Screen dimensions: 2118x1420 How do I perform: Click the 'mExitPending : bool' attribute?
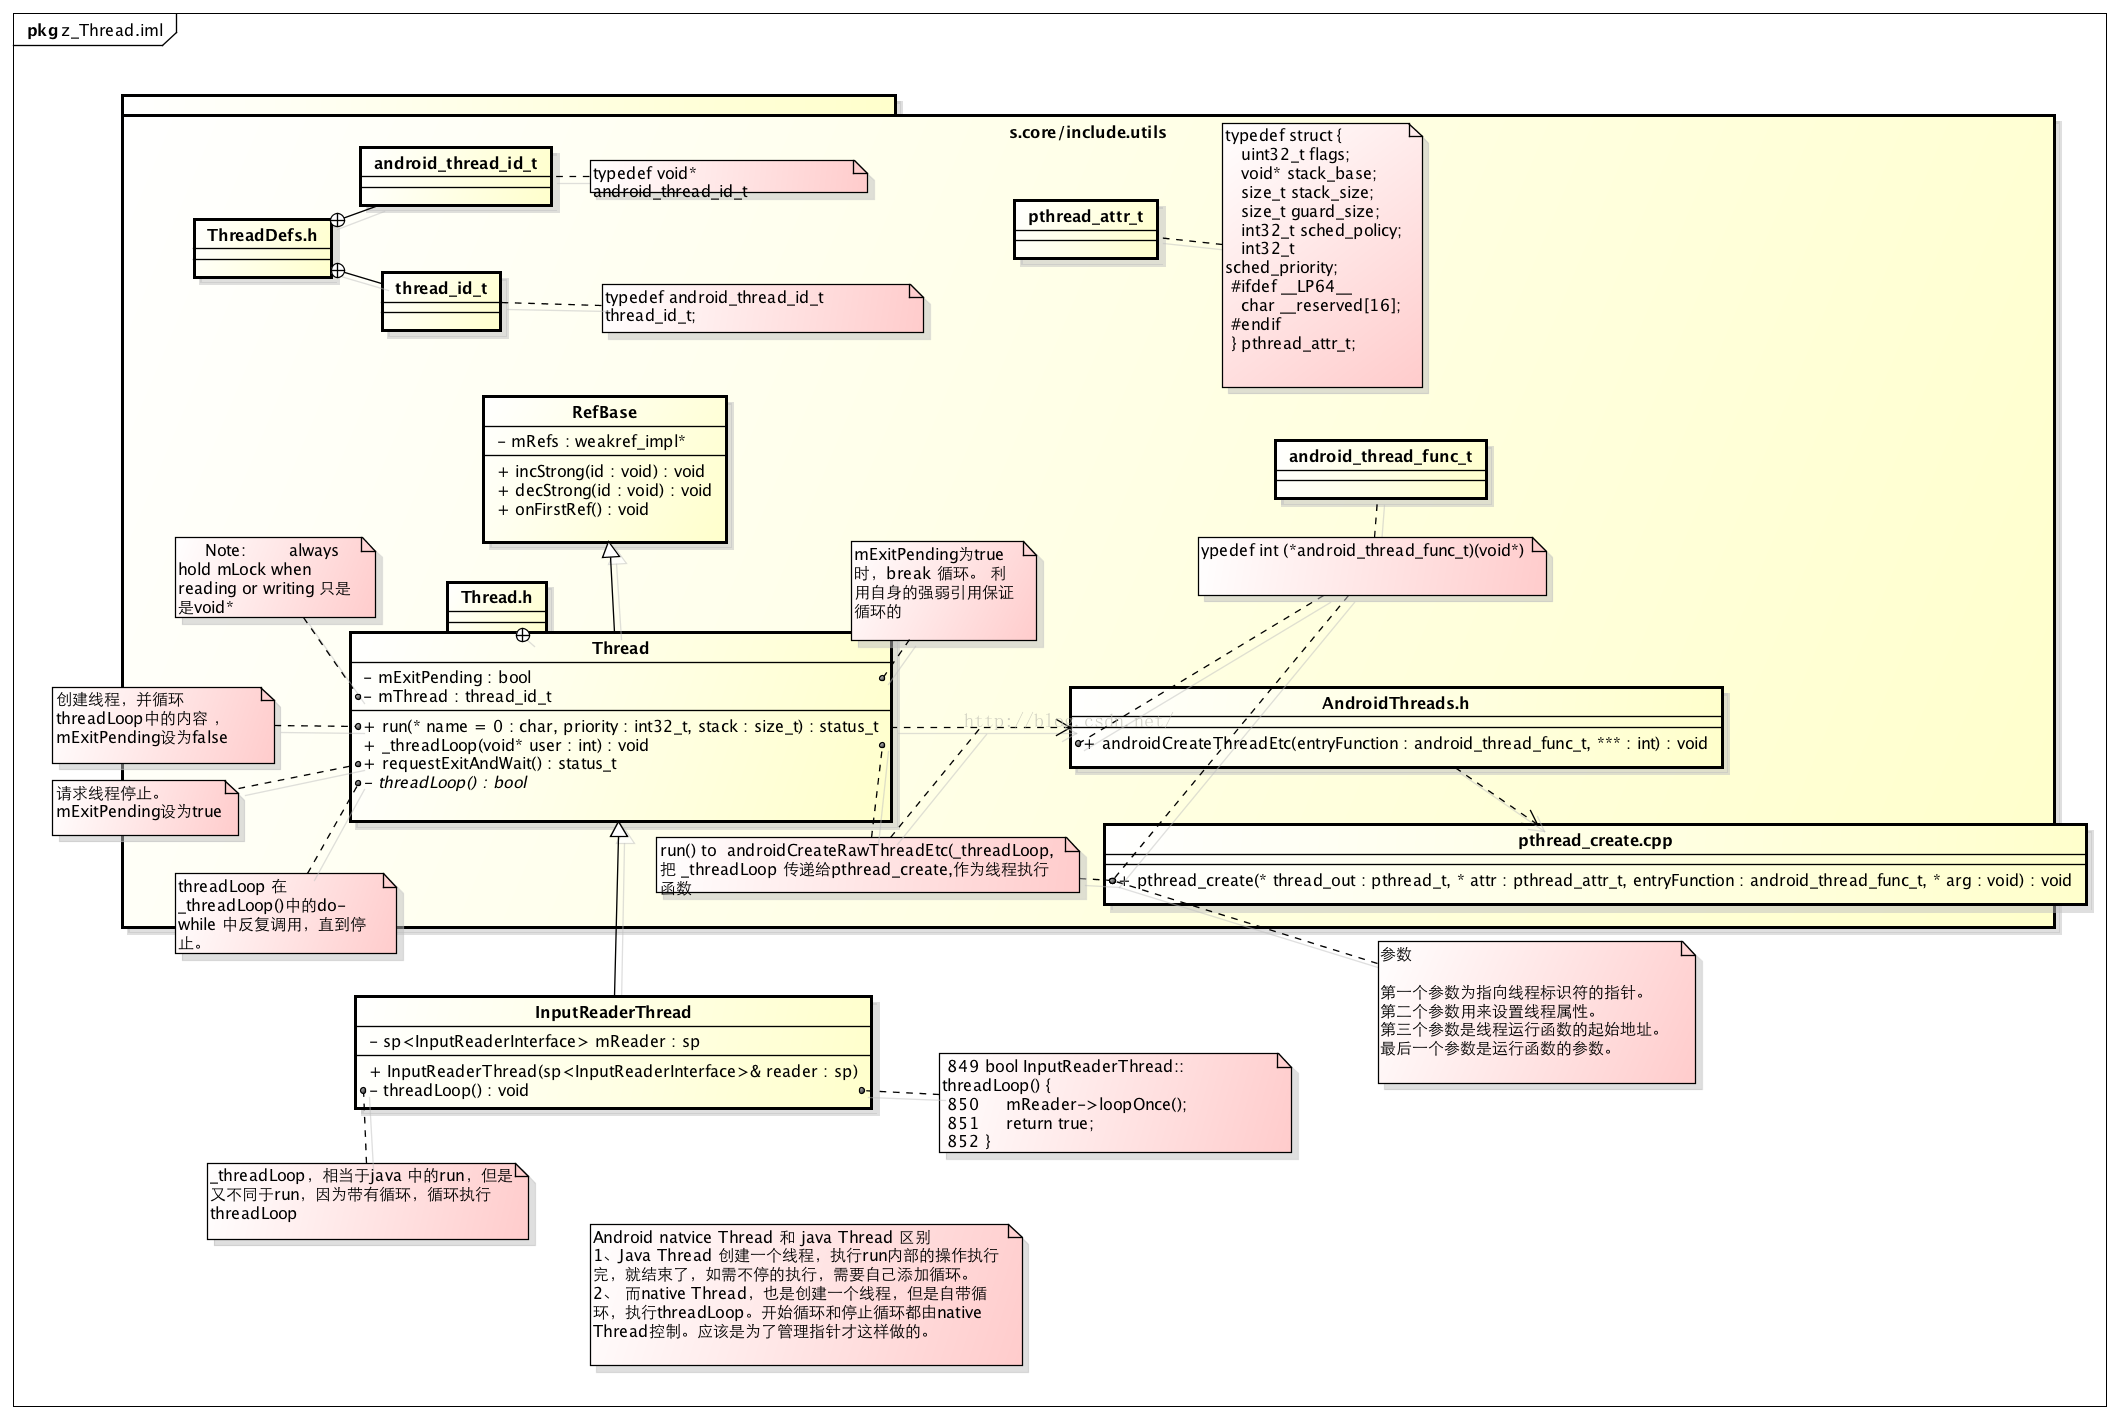click(447, 677)
